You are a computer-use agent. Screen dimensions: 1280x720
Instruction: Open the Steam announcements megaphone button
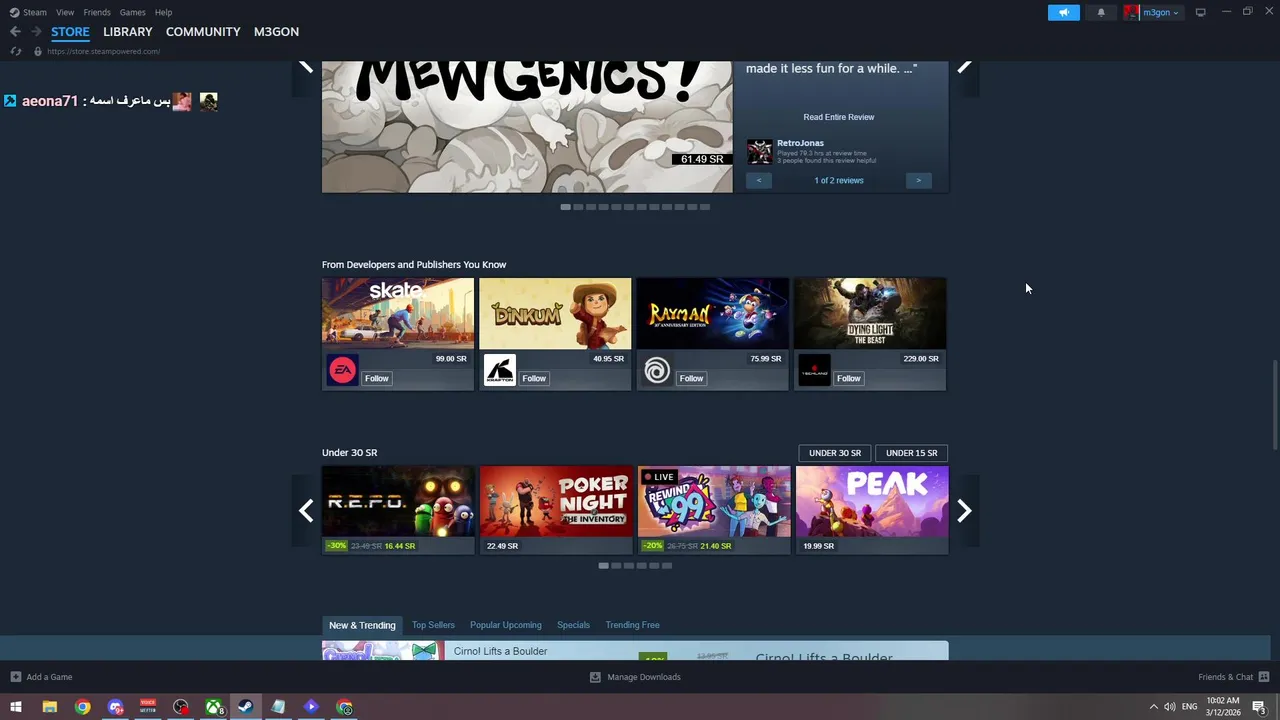tap(1064, 12)
